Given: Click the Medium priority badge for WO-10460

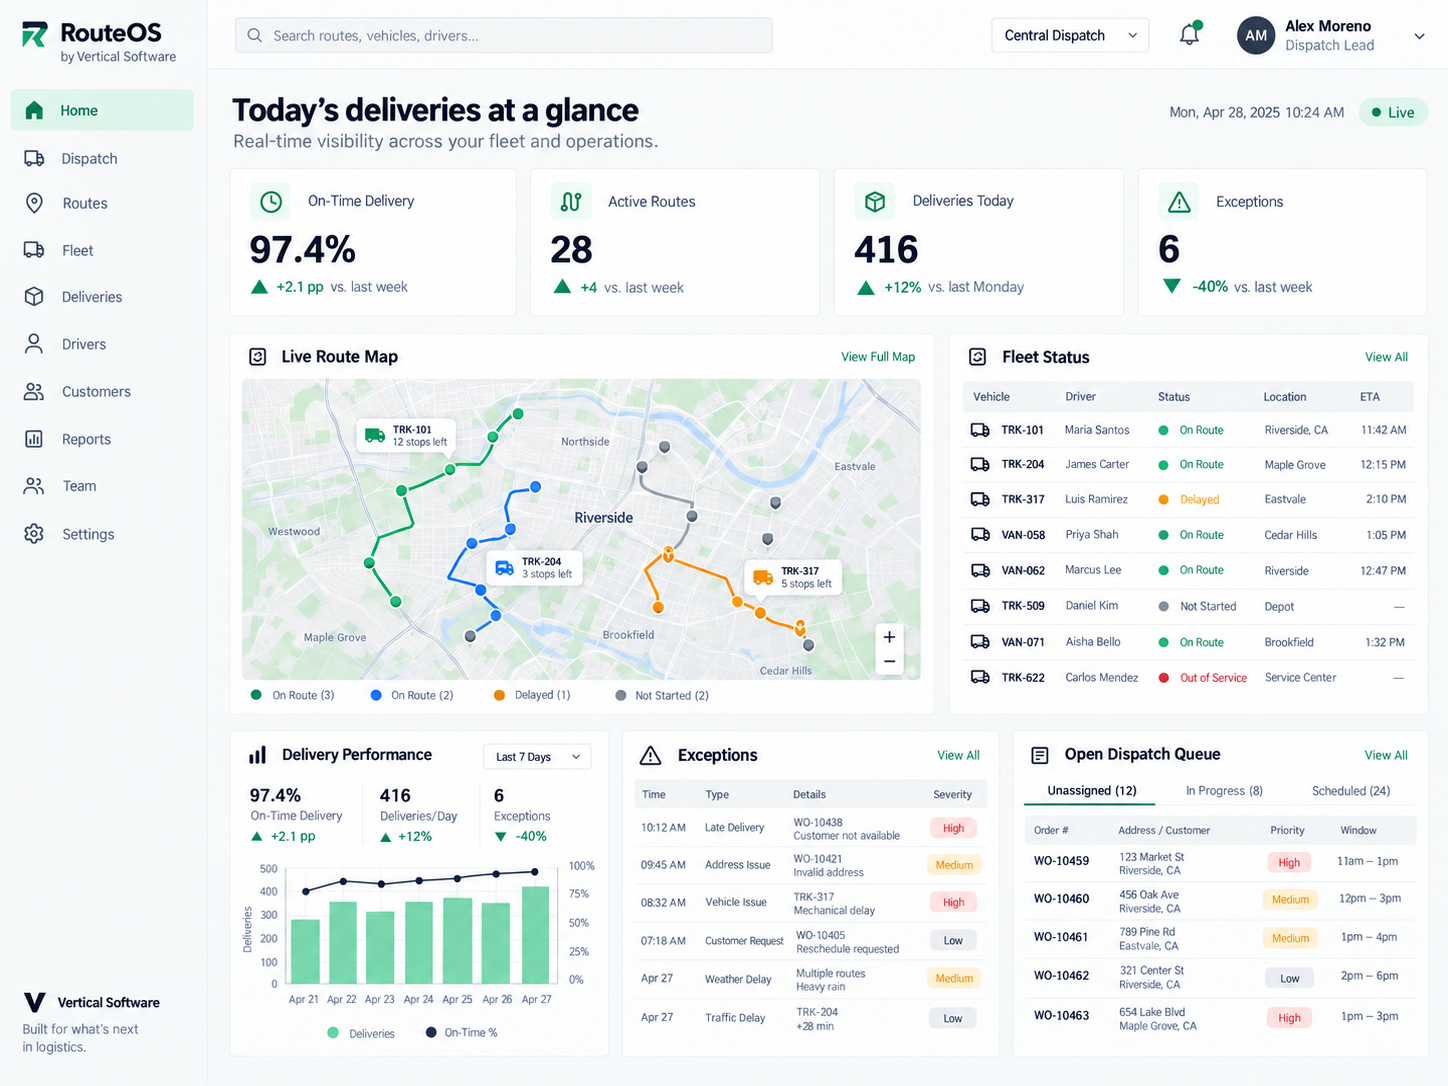Looking at the screenshot, I should 1290,899.
